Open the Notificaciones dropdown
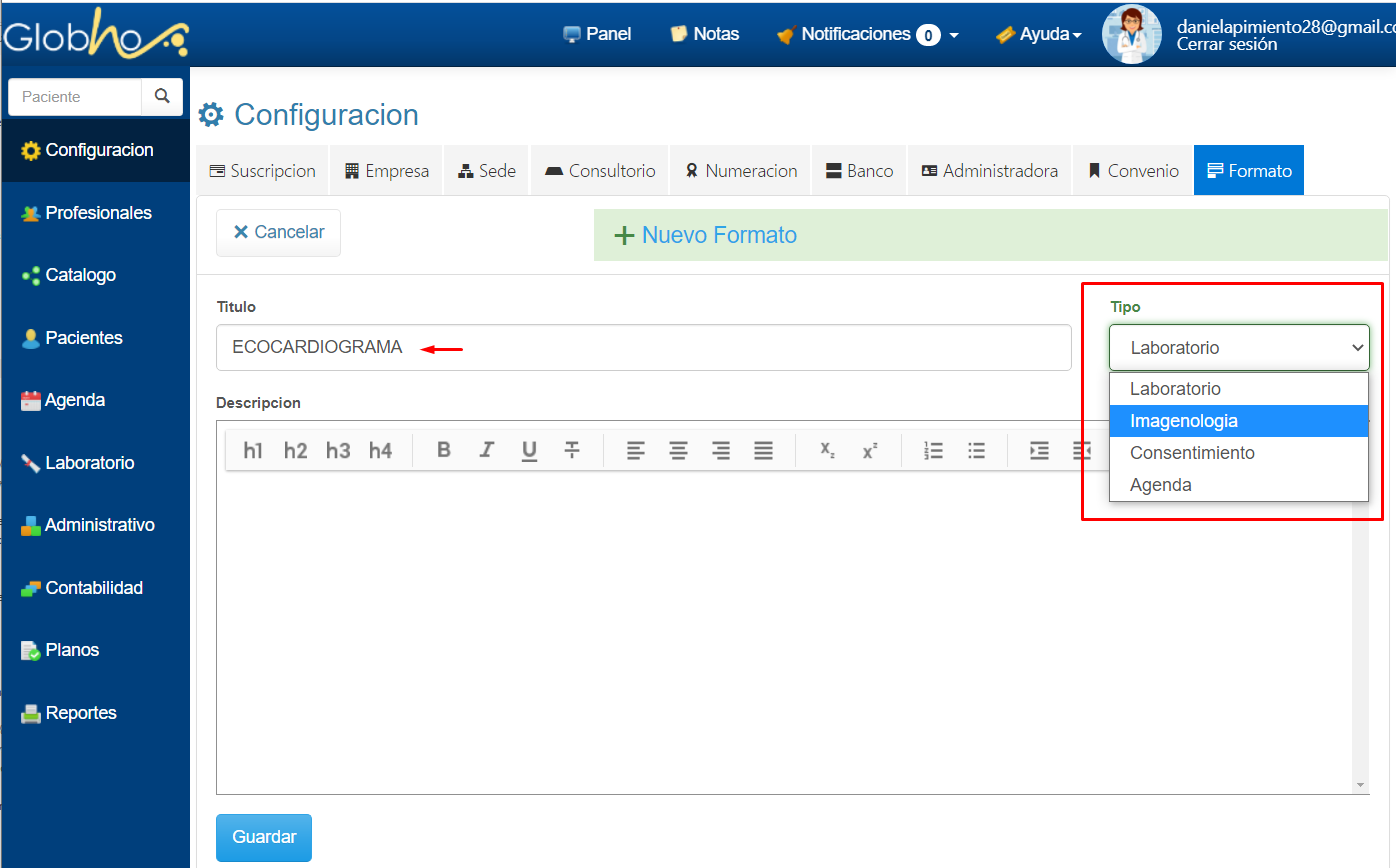1396x868 pixels. (867, 34)
